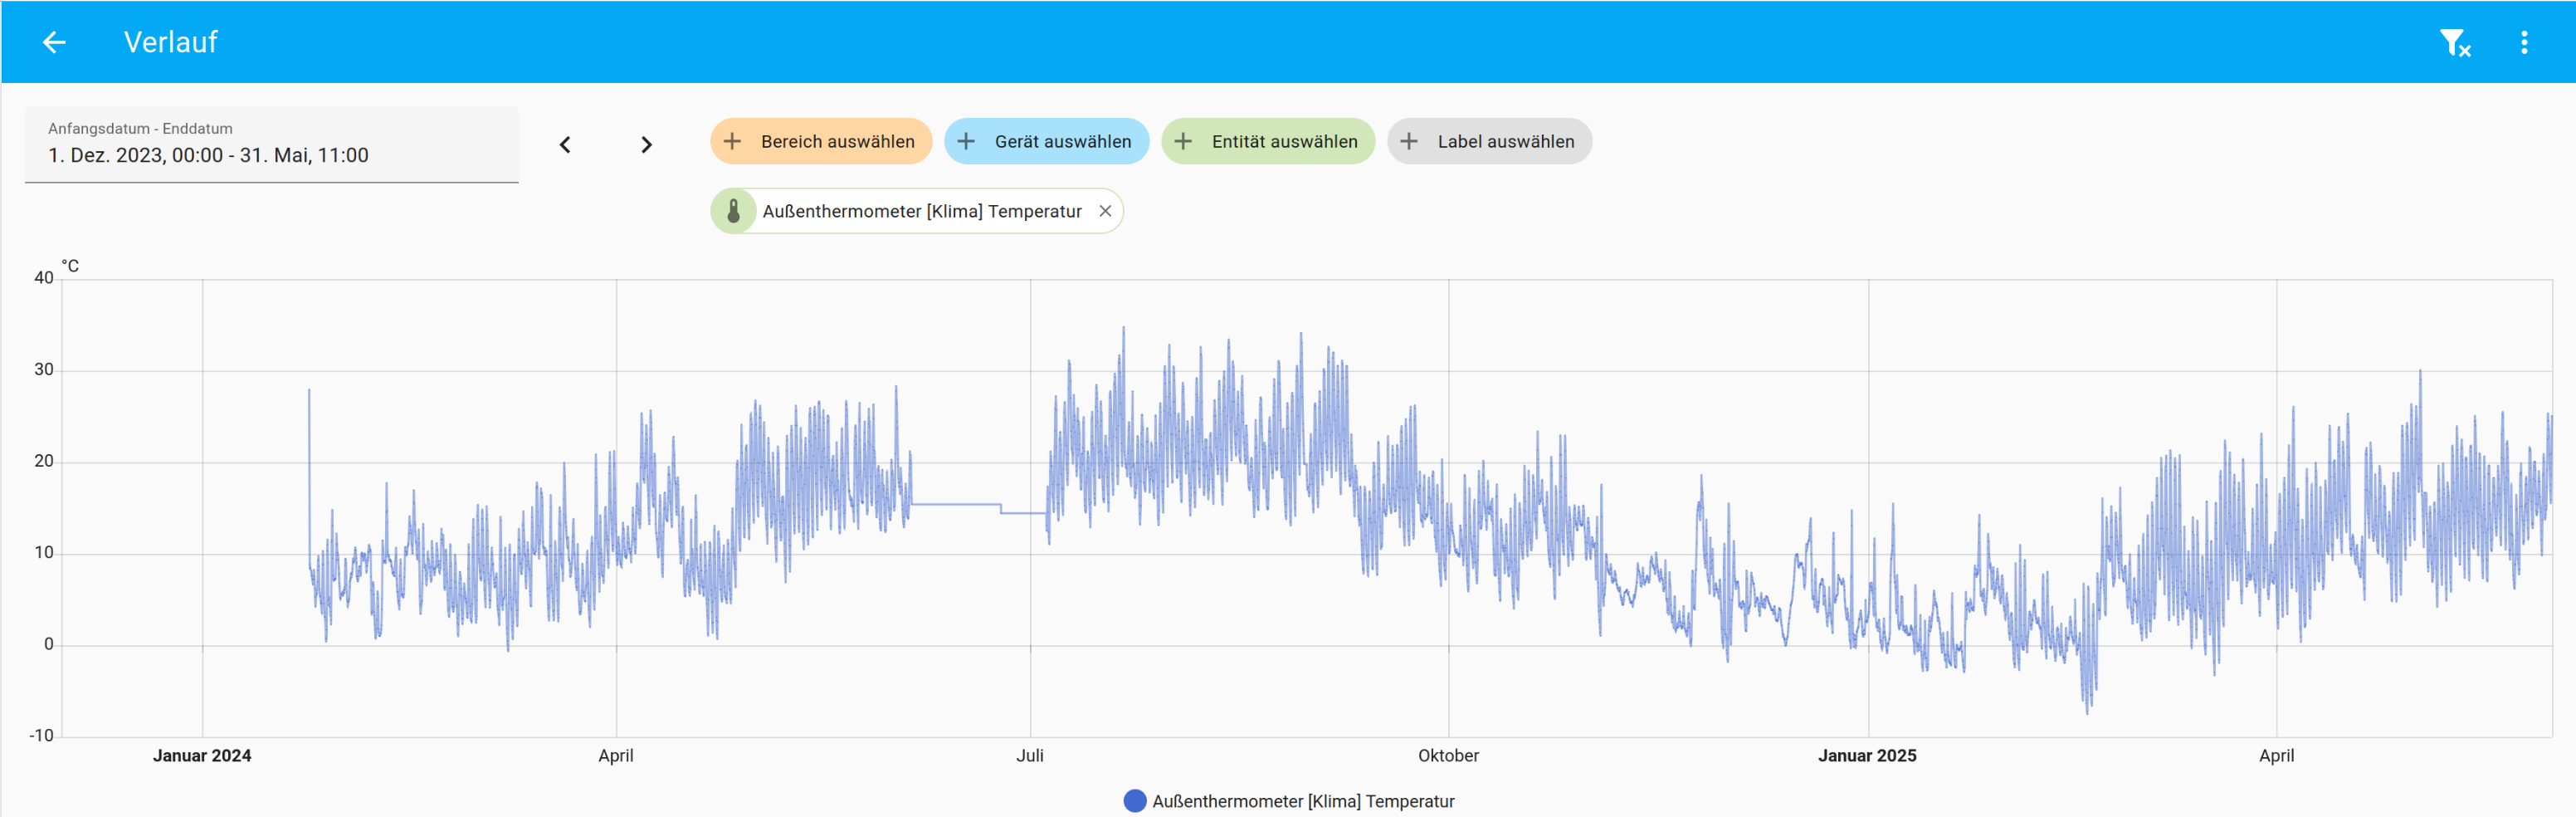Toggle the Außenthermometer series in the legend
This screenshot has height=817, width=2576.
coord(1302,801)
